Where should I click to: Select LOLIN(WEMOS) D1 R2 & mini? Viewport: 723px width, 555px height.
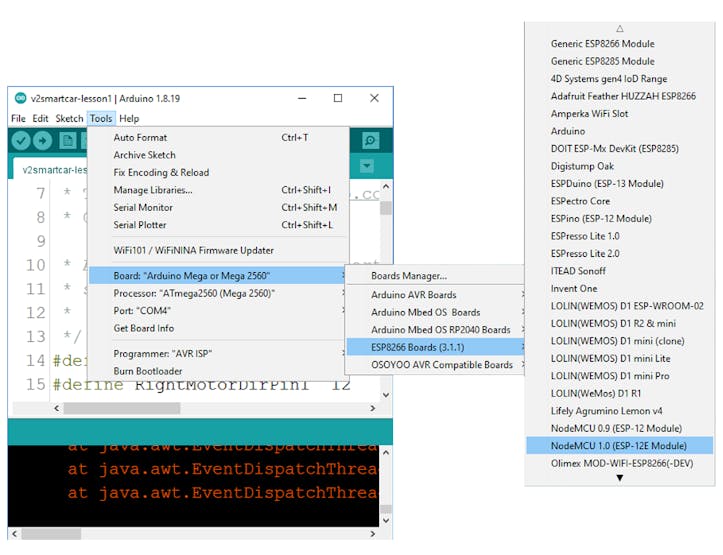pyautogui.click(x=620, y=324)
